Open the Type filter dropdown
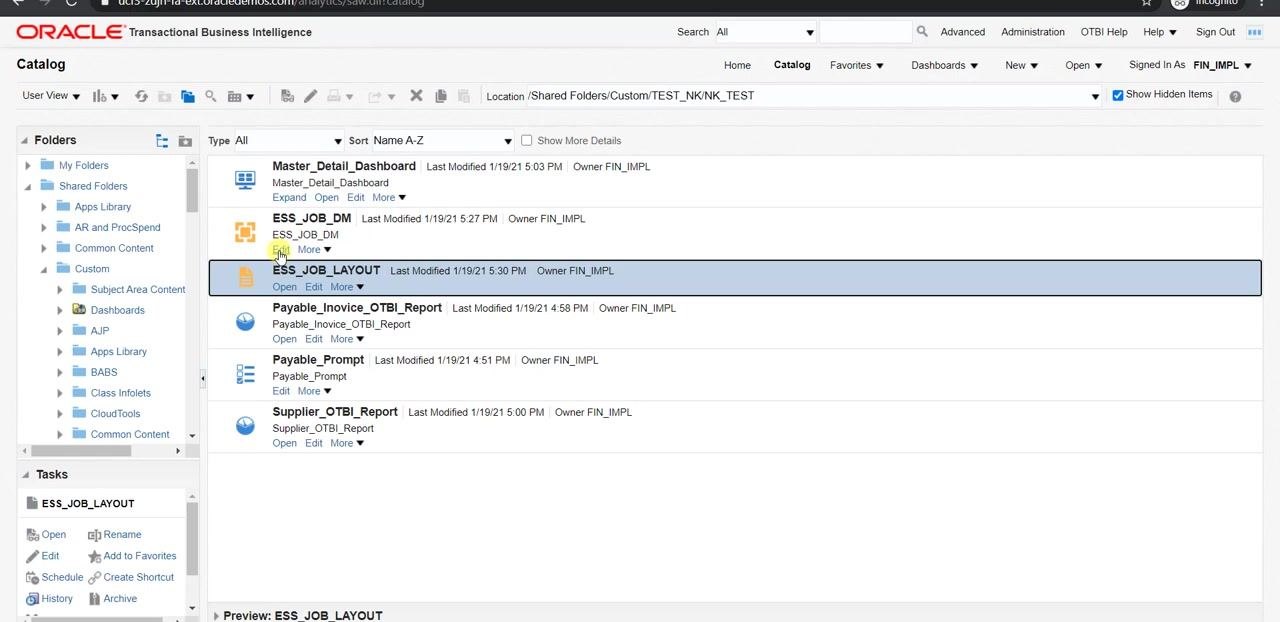 coord(288,141)
